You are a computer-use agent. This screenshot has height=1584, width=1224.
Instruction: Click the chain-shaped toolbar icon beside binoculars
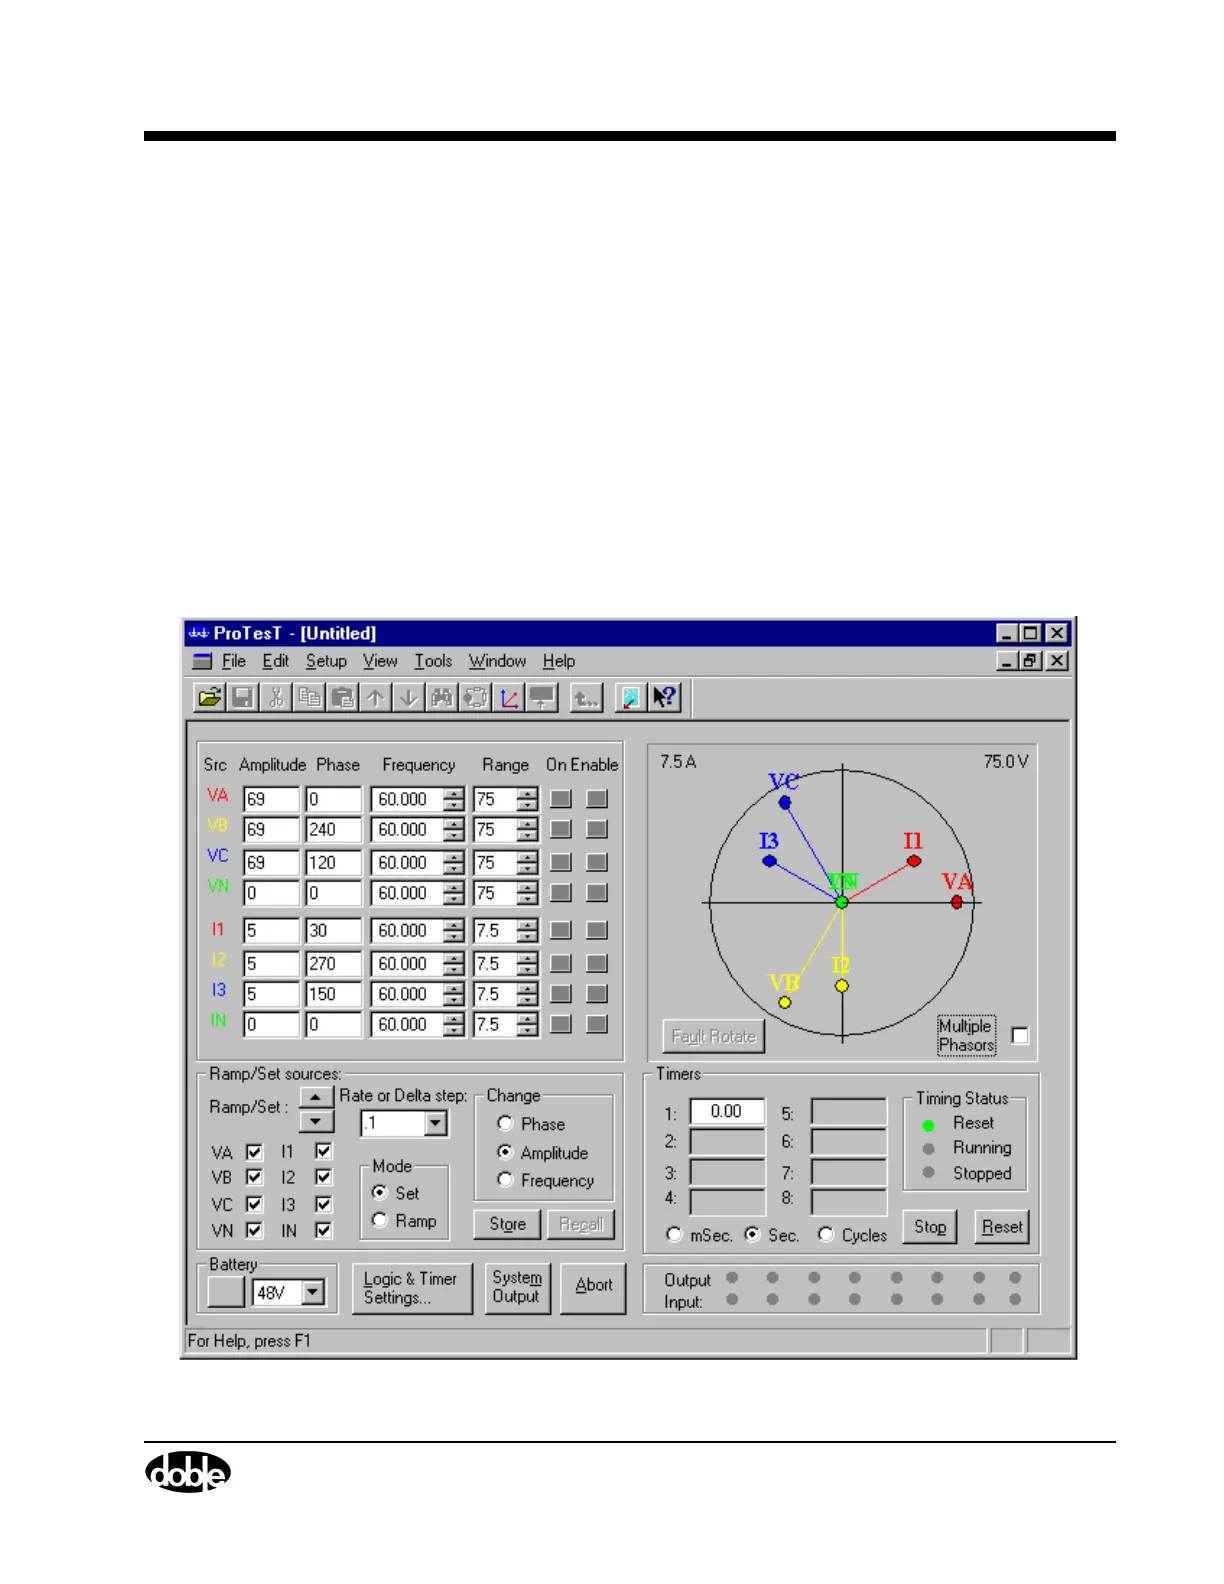475,697
